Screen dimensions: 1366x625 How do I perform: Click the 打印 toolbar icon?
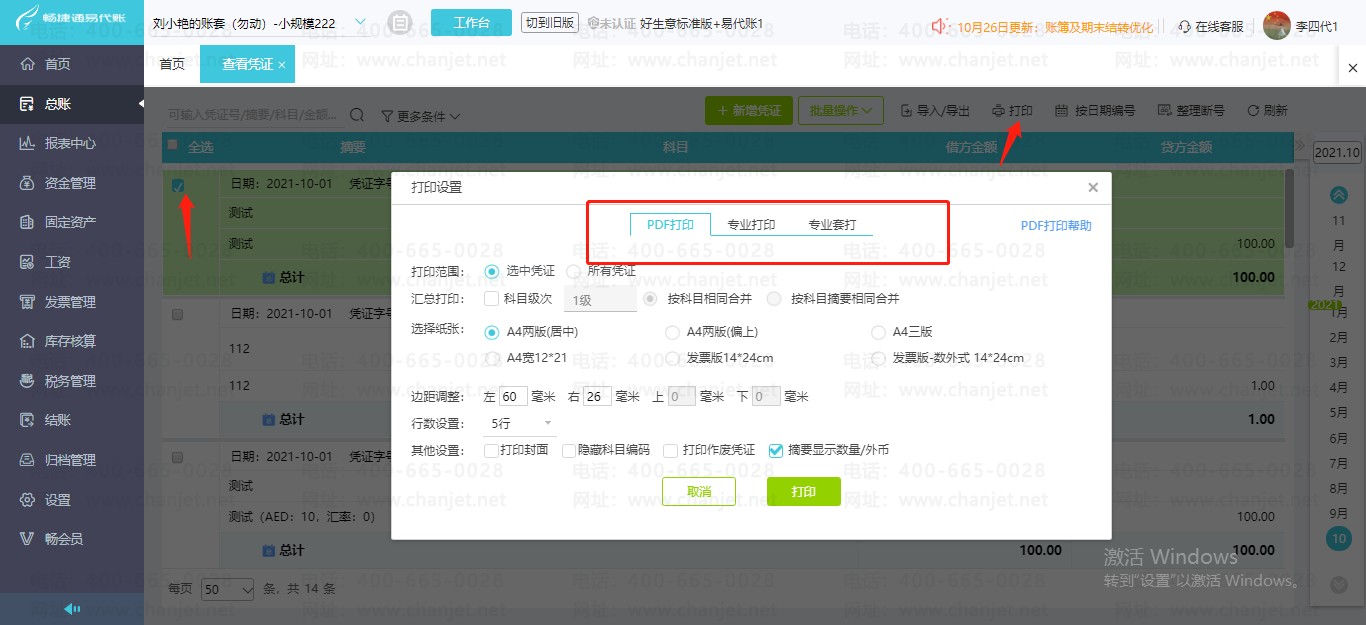pos(1012,110)
